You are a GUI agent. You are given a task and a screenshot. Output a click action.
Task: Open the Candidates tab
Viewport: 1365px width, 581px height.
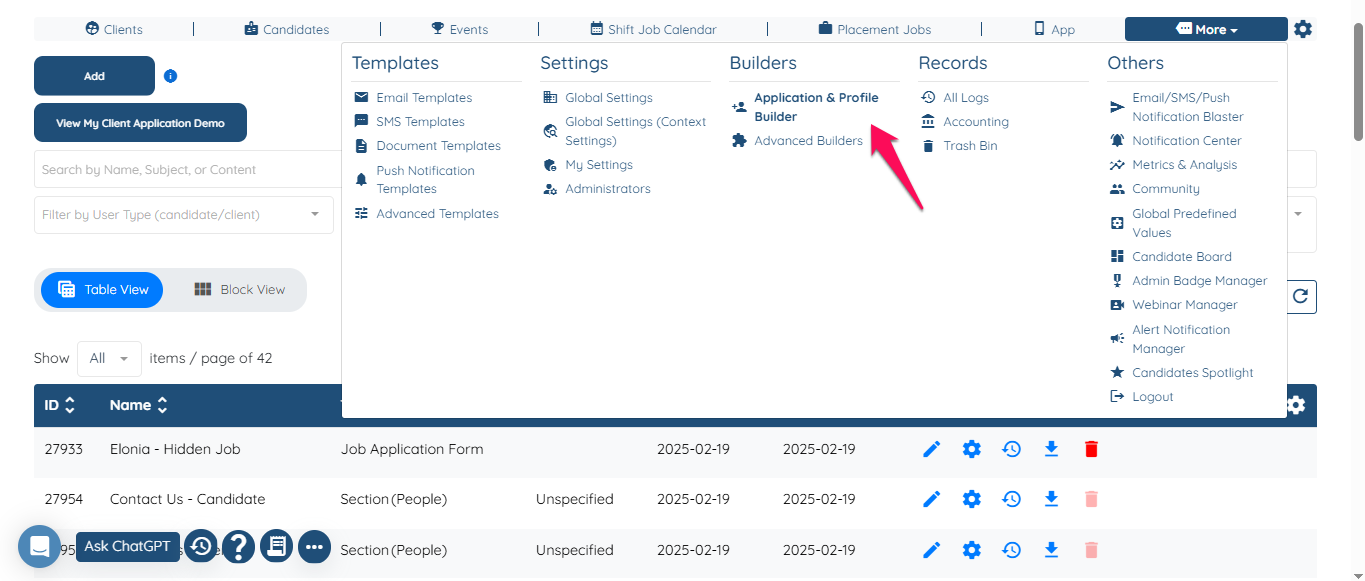click(286, 29)
